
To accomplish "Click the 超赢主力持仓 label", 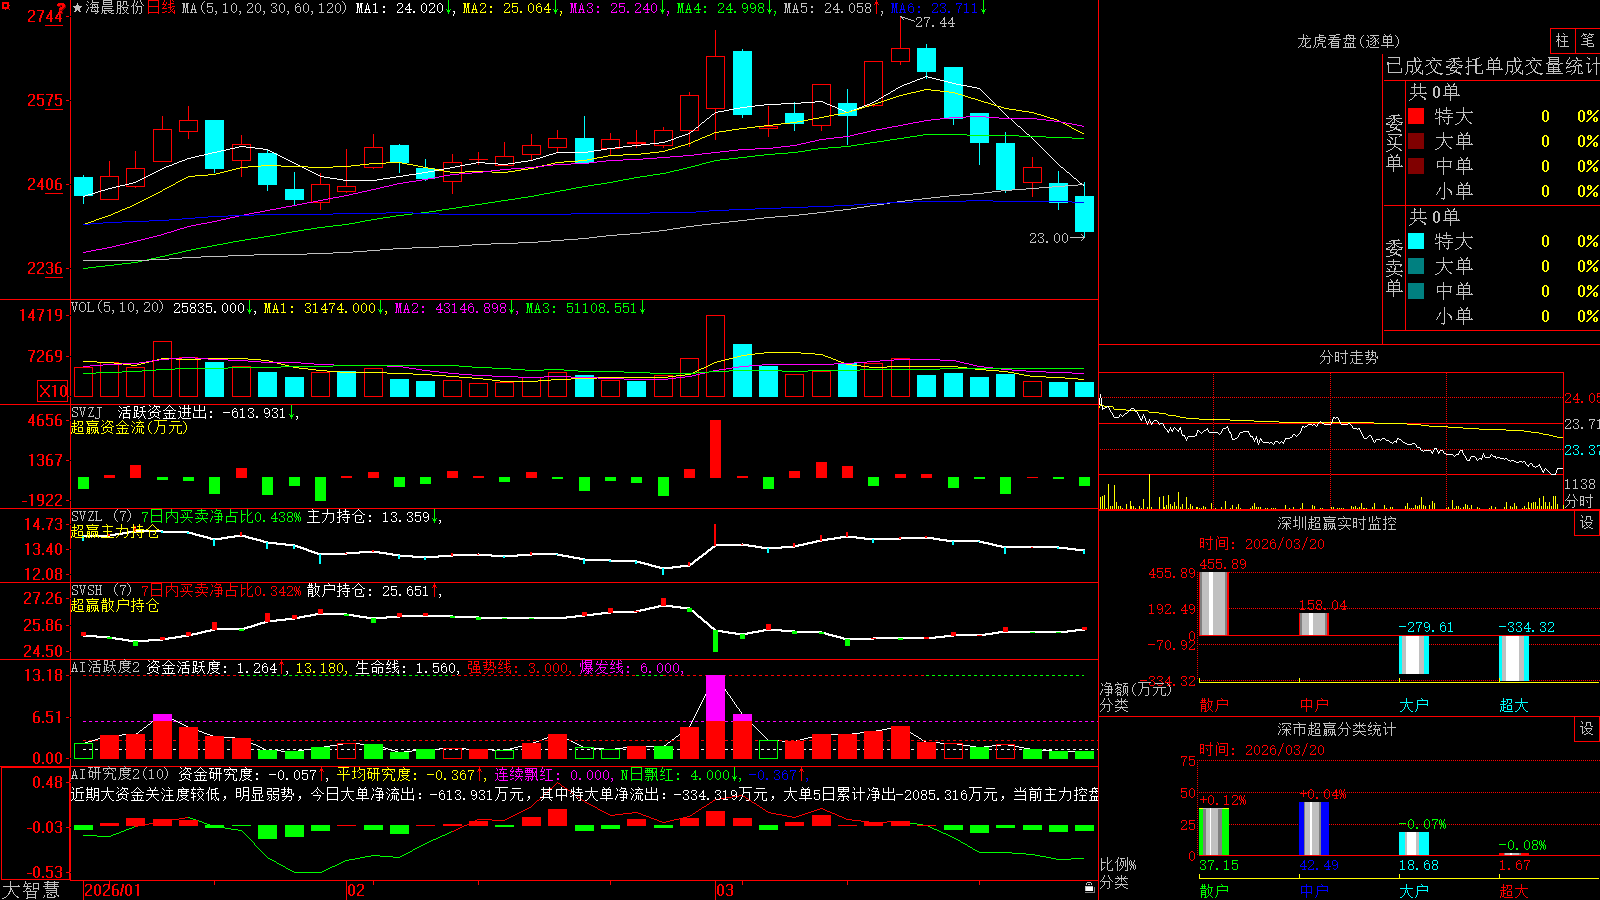I will (115, 531).
